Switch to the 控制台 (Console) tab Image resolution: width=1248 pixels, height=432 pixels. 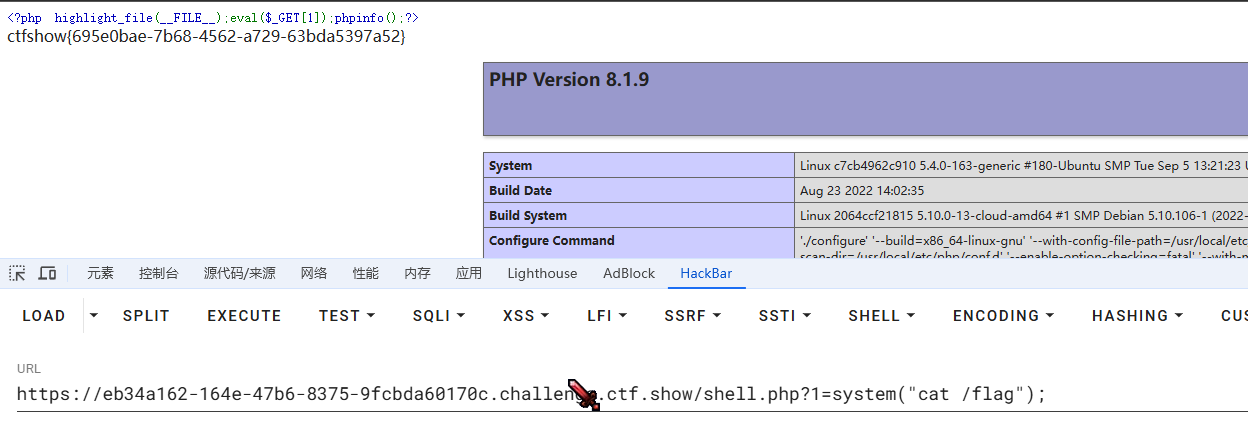(x=159, y=273)
